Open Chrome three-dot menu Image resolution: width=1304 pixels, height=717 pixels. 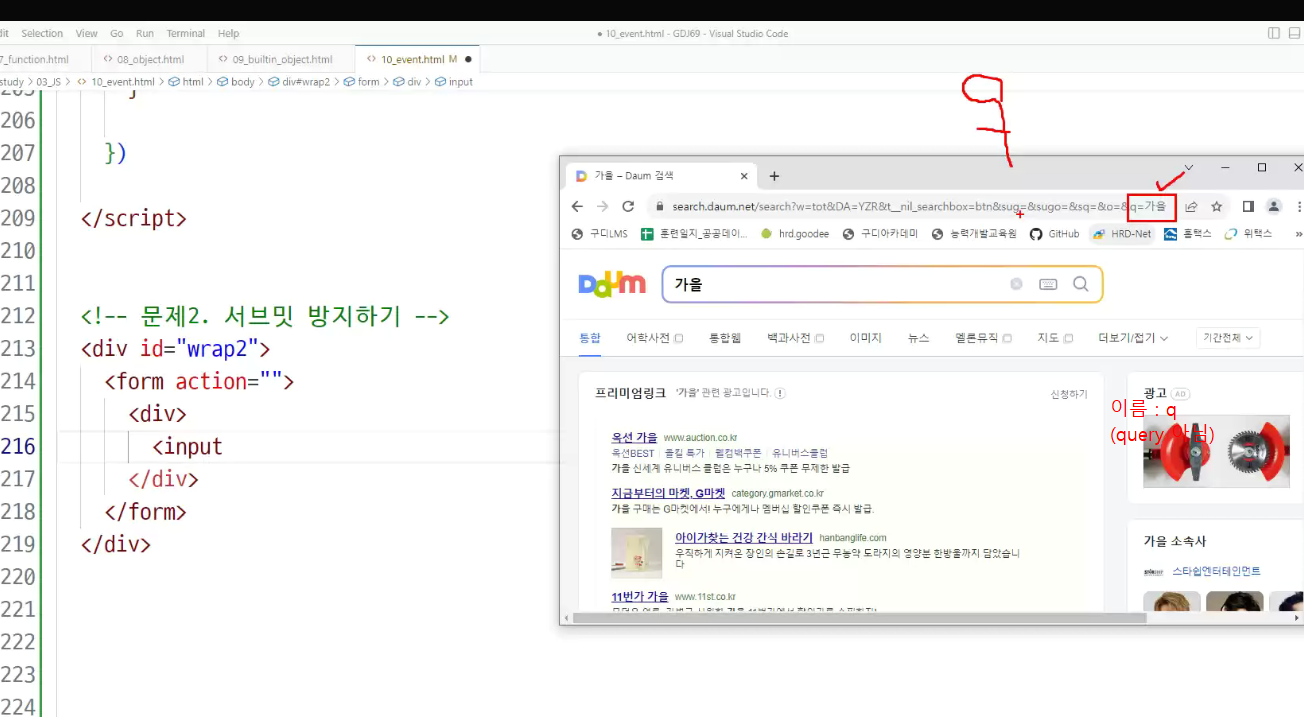[1299, 206]
